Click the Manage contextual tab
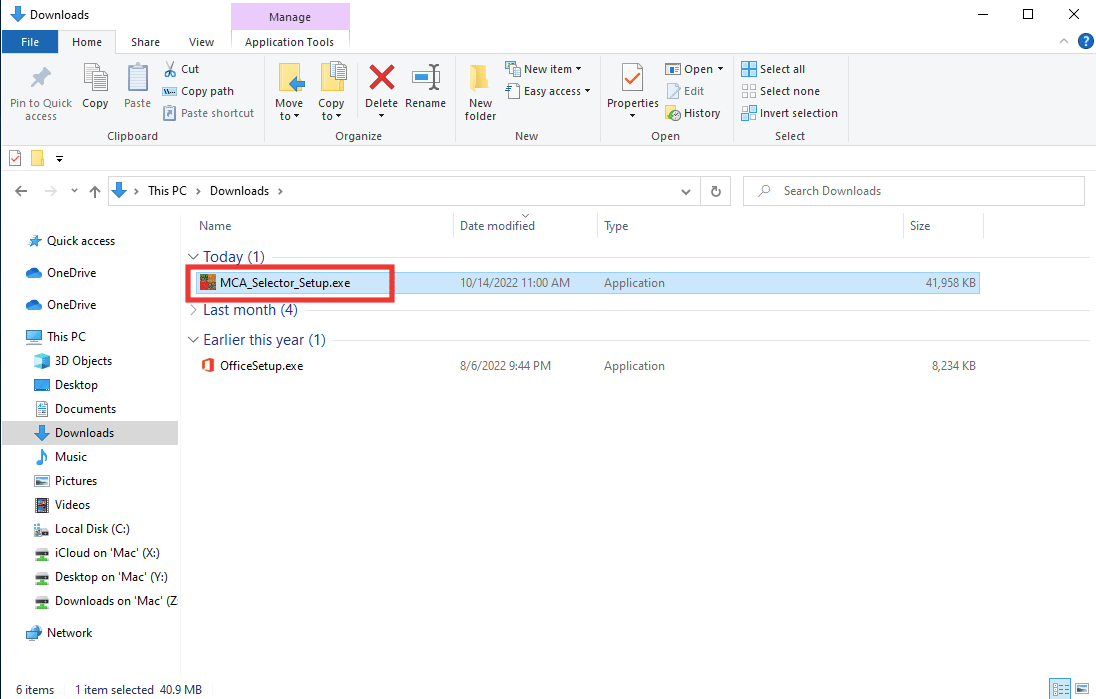The image size is (1096, 699). click(x=290, y=17)
